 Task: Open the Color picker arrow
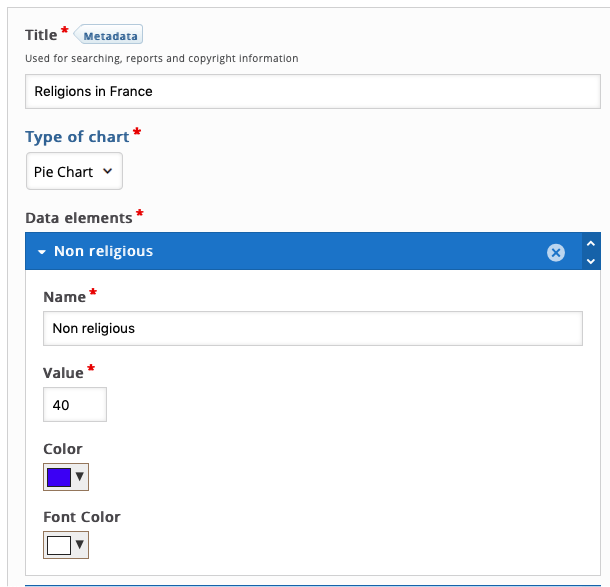80,477
